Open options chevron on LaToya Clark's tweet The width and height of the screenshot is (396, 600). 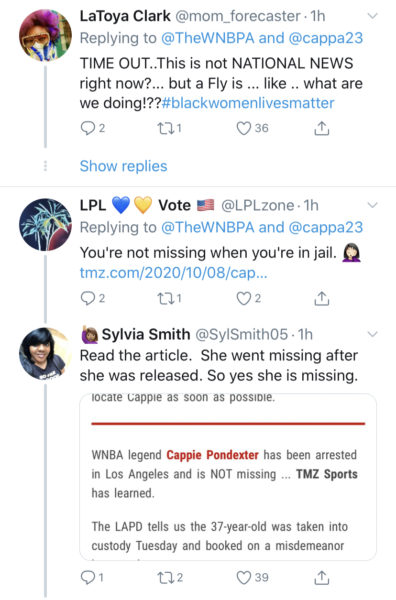372,16
